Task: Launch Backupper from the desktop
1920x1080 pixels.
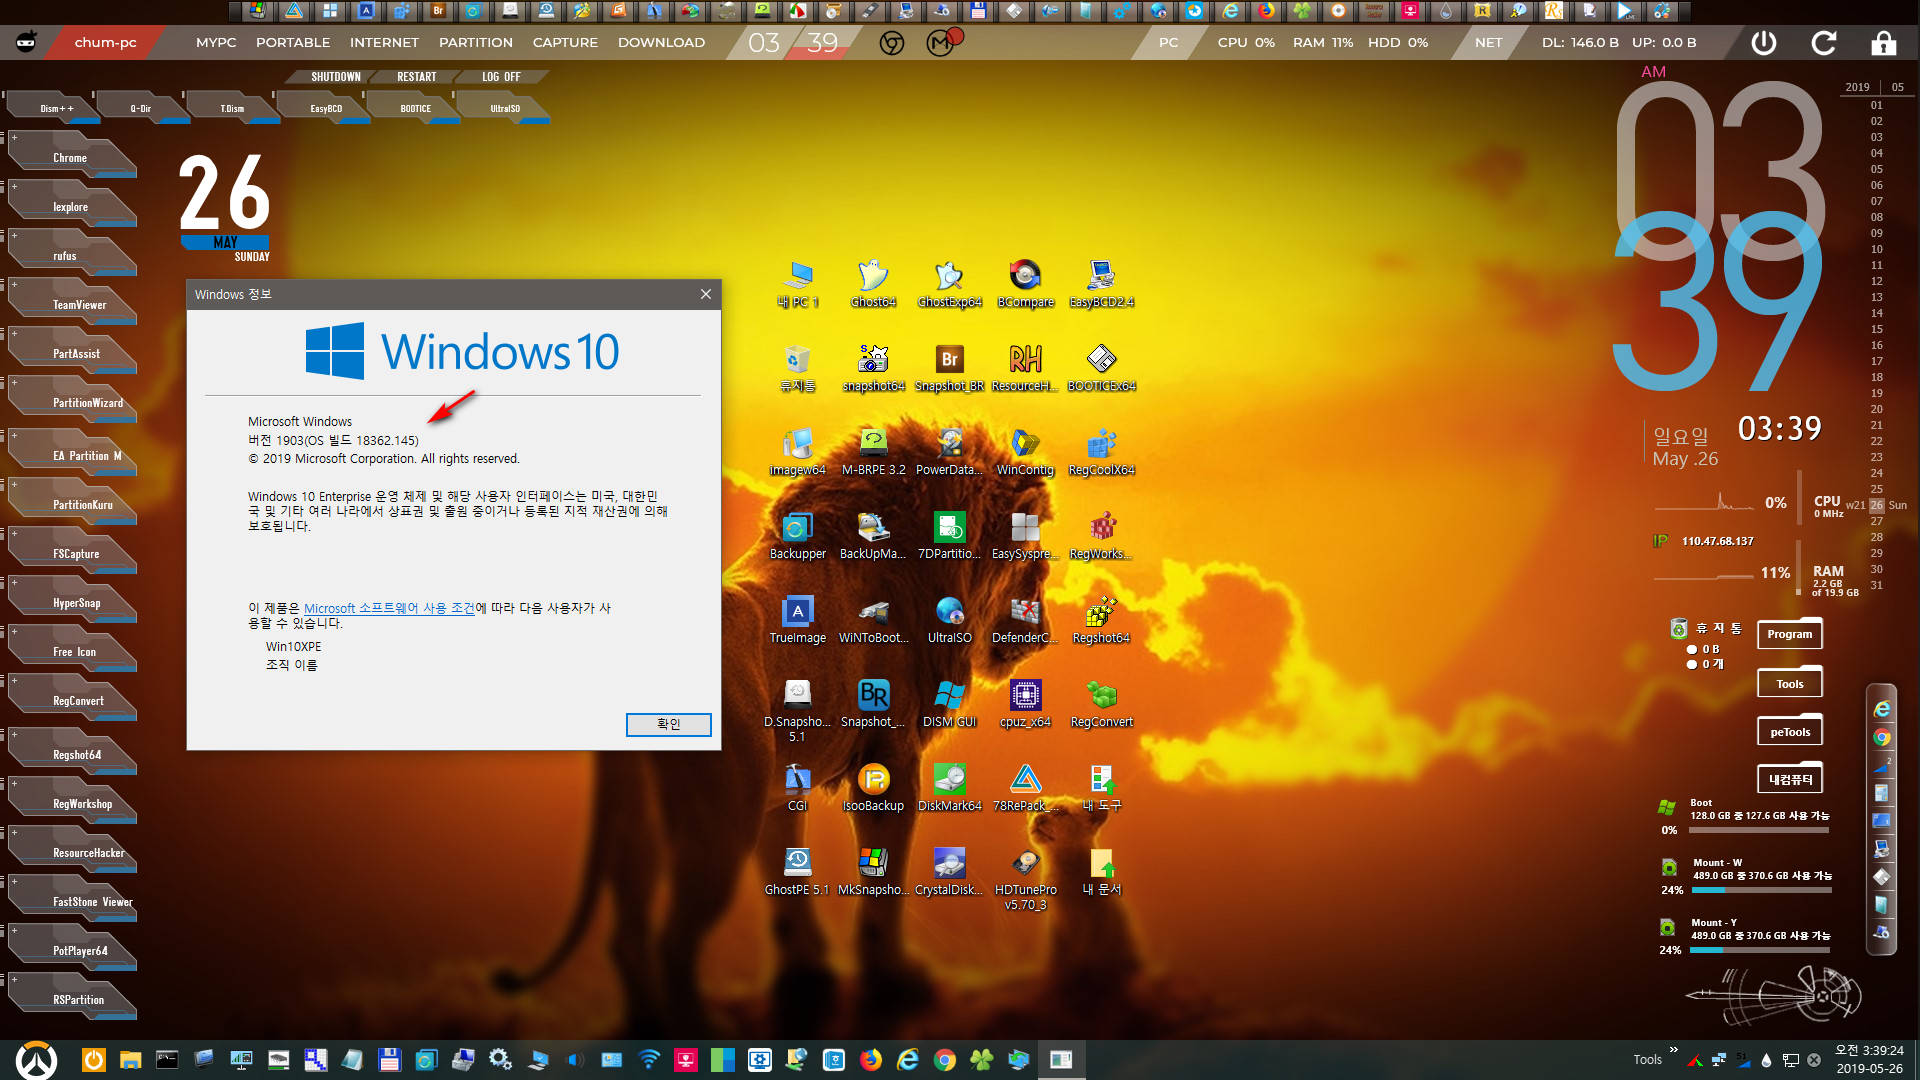Action: (x=797, y=535)
